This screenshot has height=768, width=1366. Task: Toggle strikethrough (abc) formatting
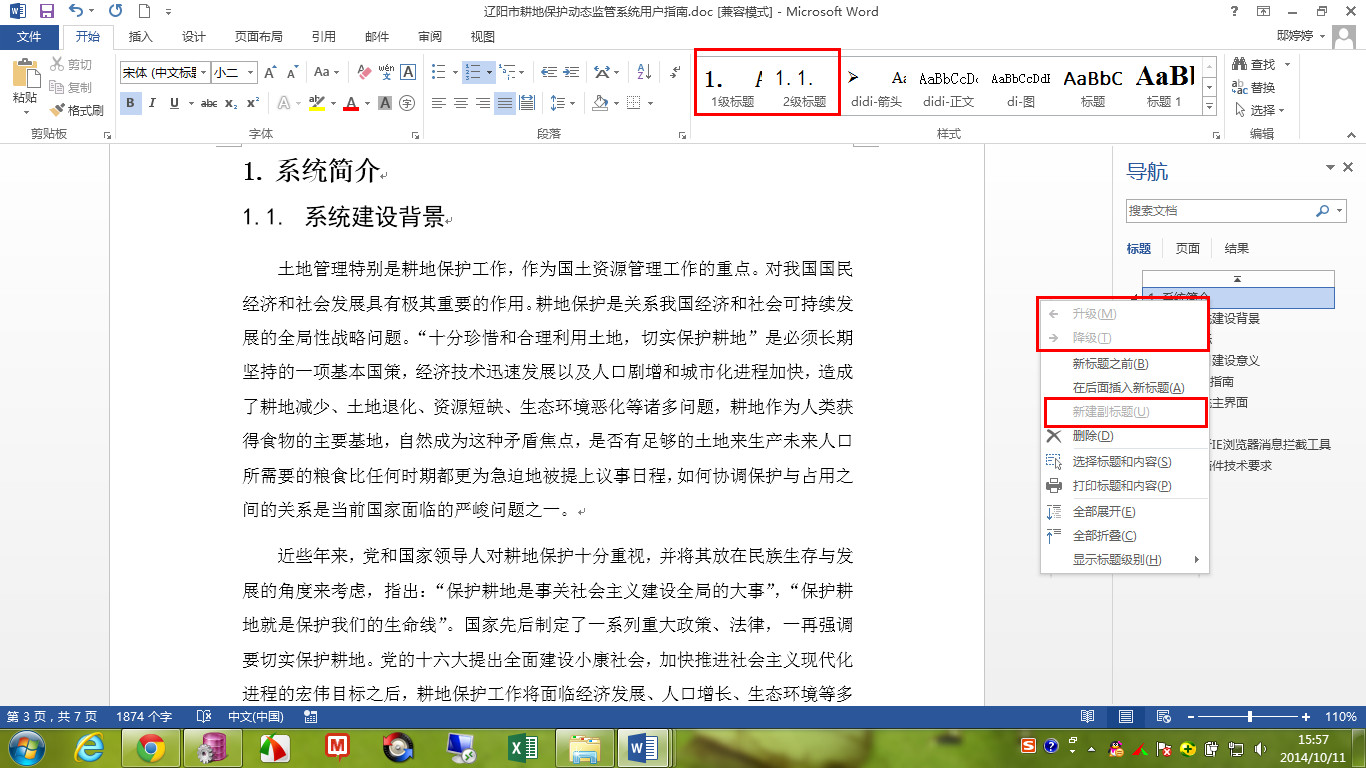[209, 103]
